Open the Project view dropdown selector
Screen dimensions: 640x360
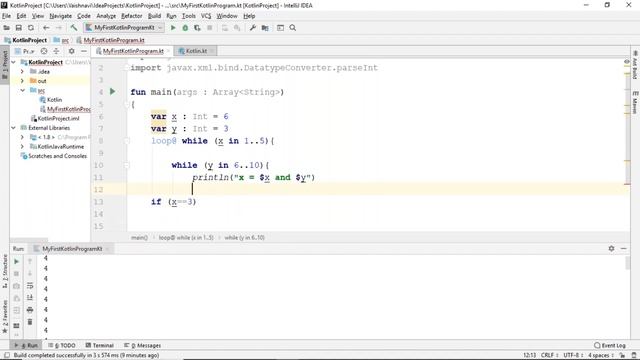(x=25, y=51)
